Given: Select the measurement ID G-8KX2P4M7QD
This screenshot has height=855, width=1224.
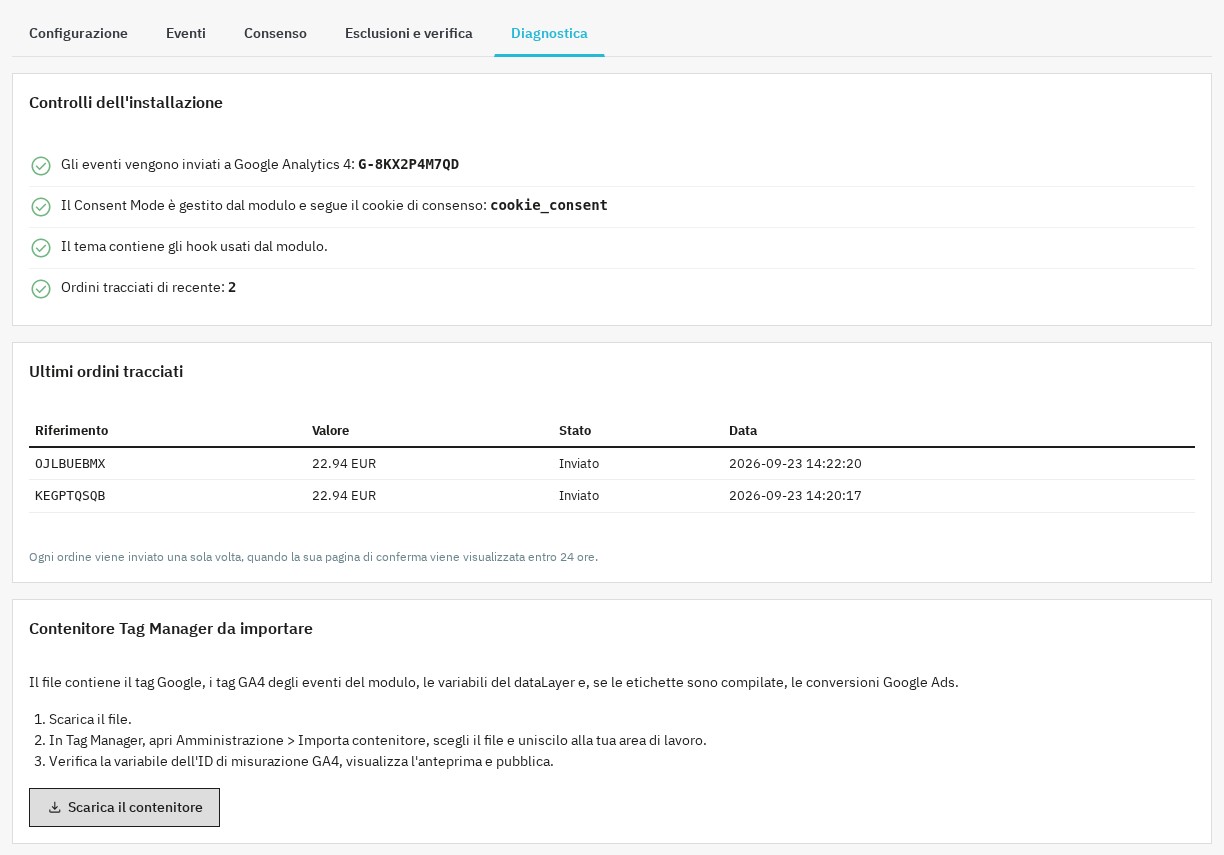Looking at the screenshot, I should point(408,164).
